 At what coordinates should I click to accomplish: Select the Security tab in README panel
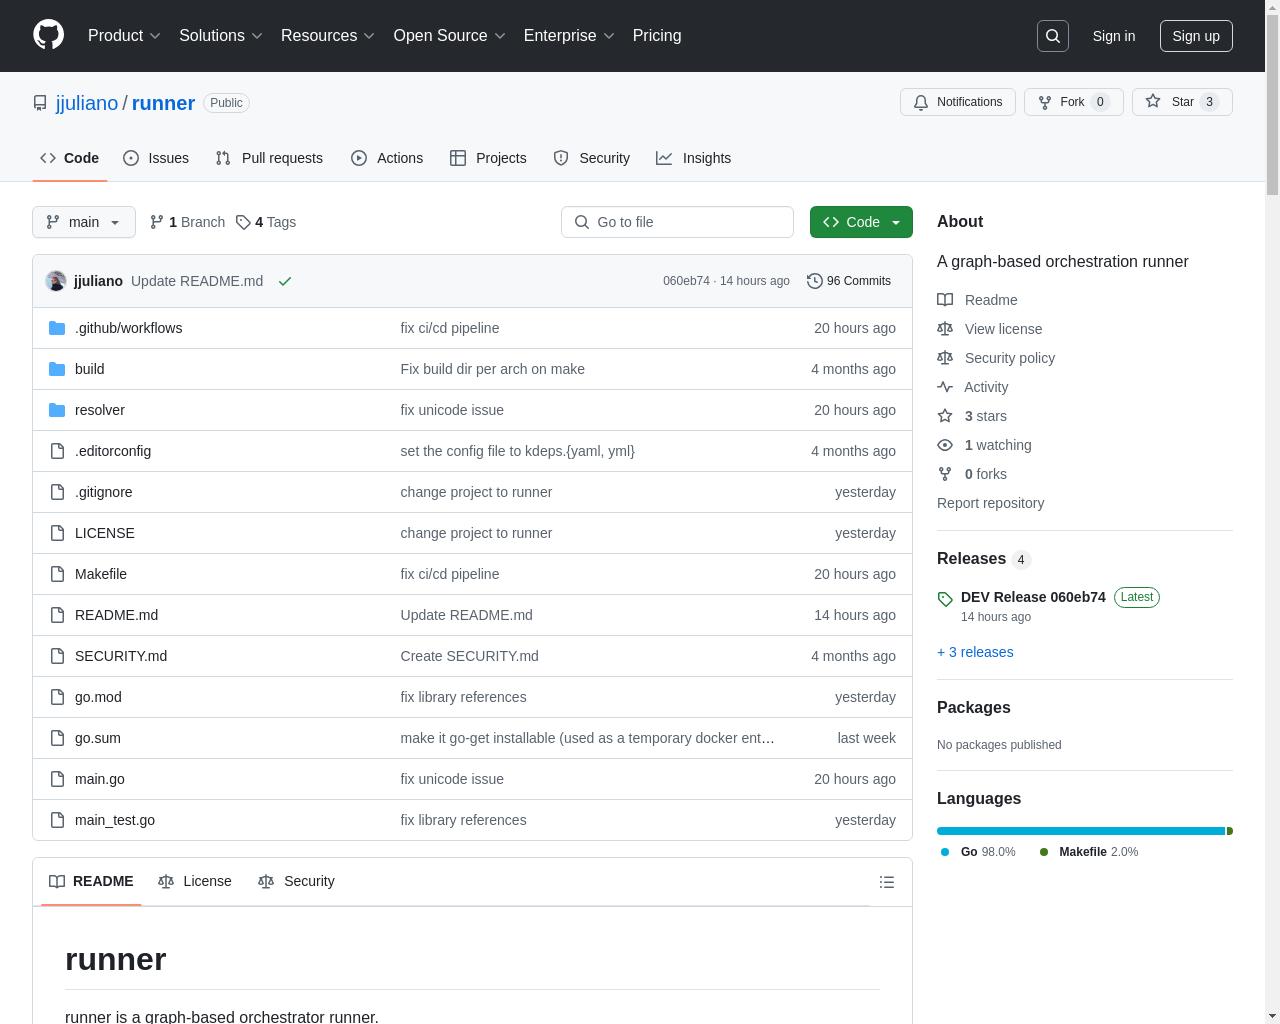coord(296,881)
